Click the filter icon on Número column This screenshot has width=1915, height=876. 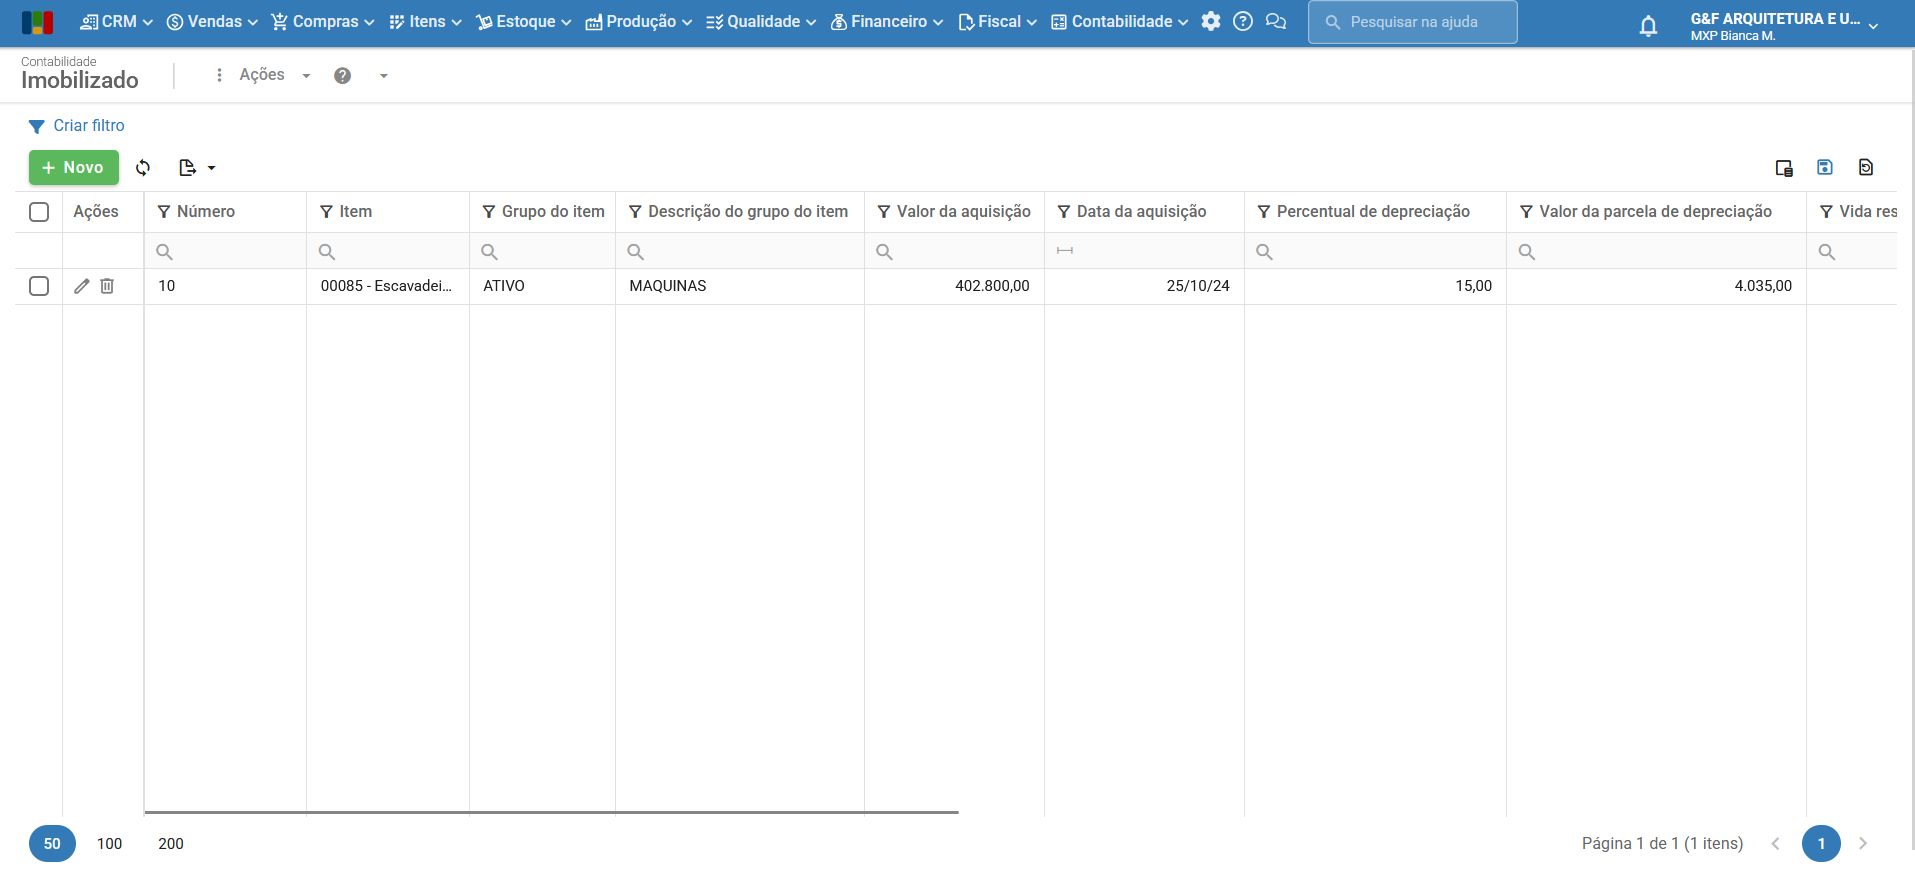coord(164,212)
